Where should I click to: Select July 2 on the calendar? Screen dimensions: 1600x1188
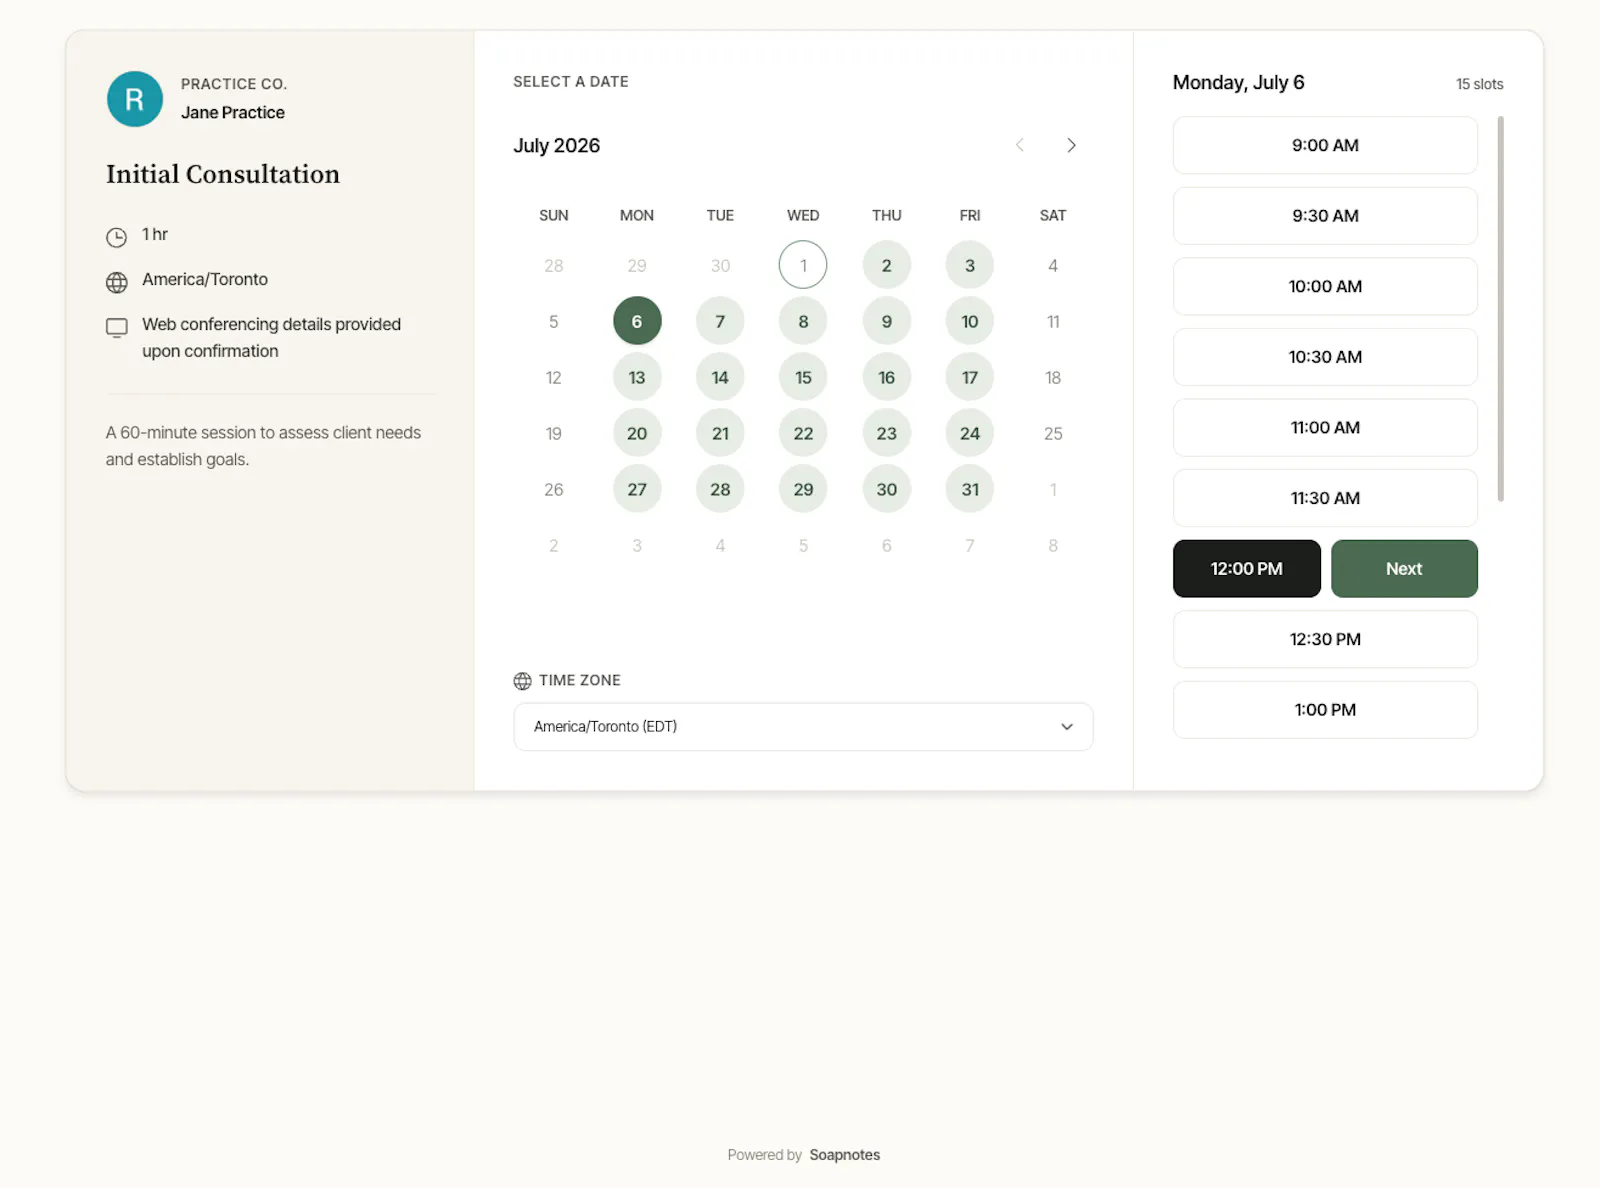[x=886, y=265]
